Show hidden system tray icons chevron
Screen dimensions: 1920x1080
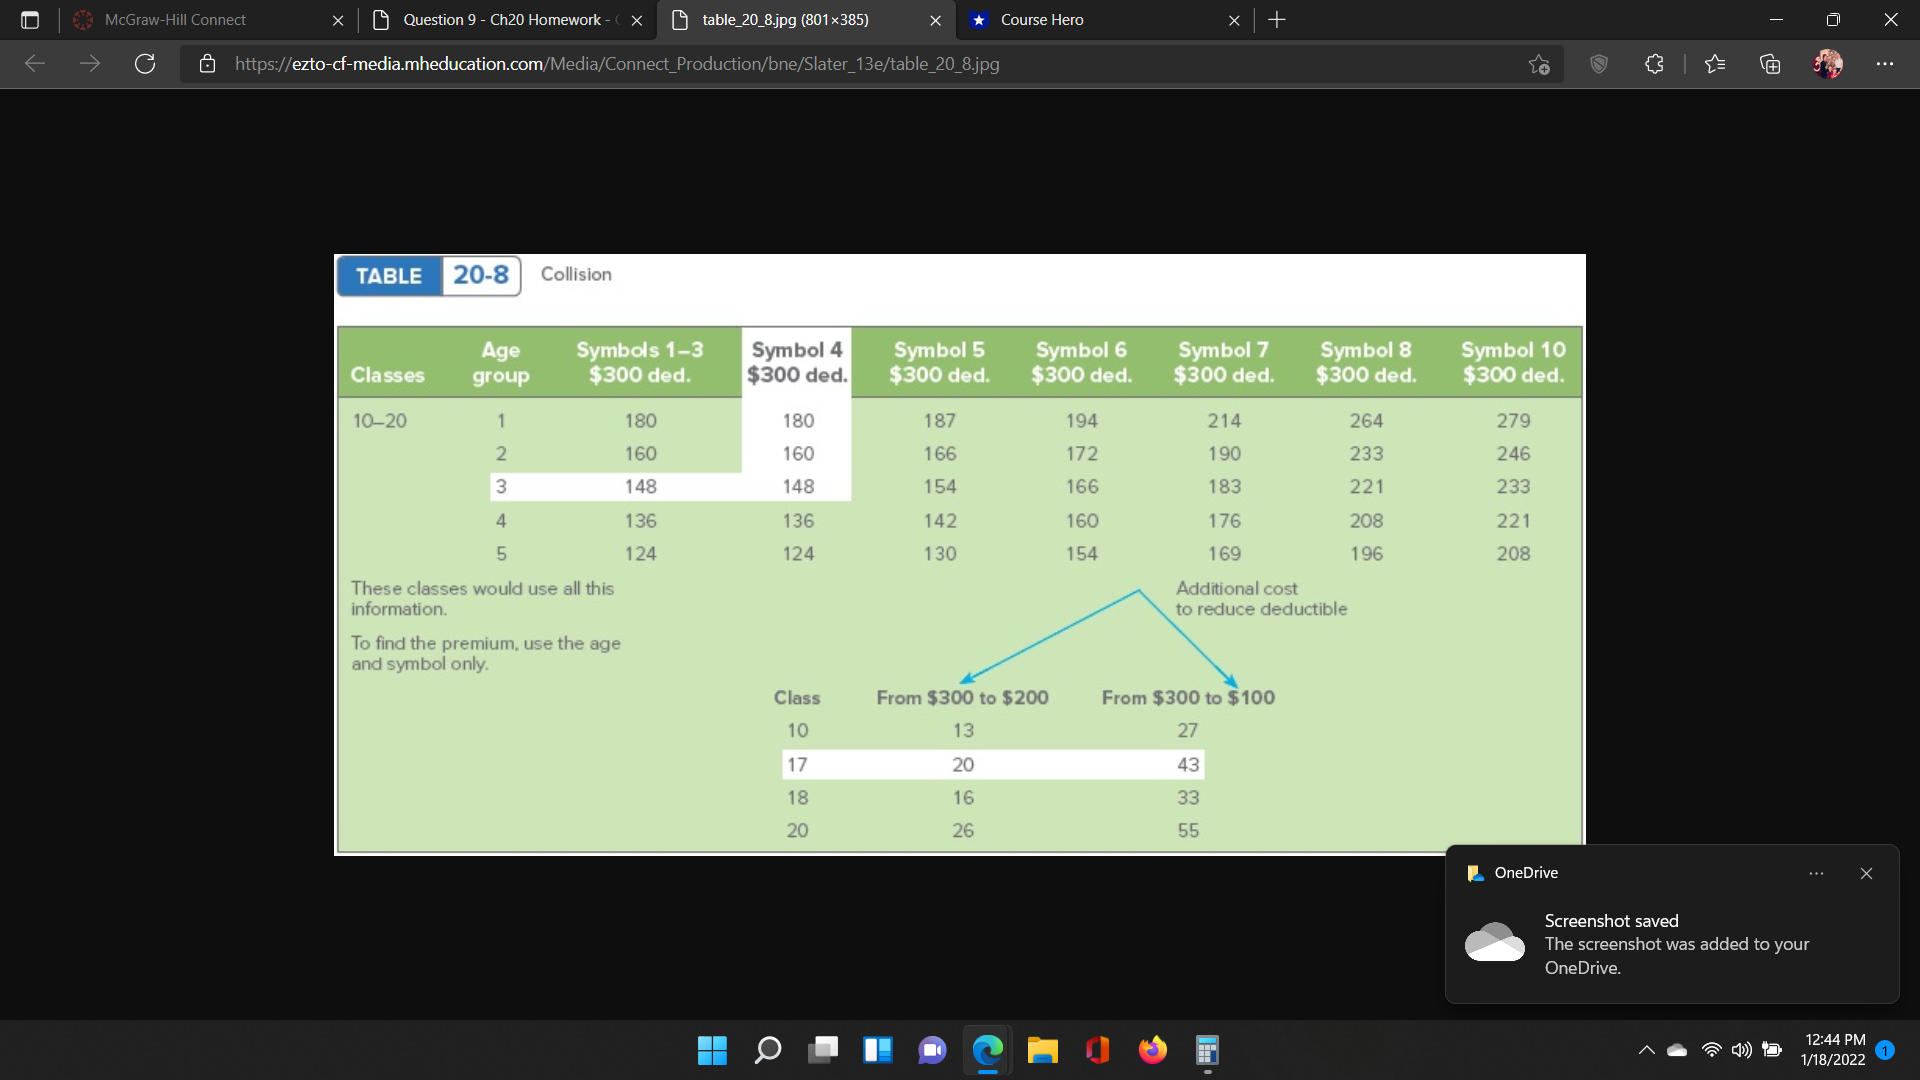[1646, 1050]
